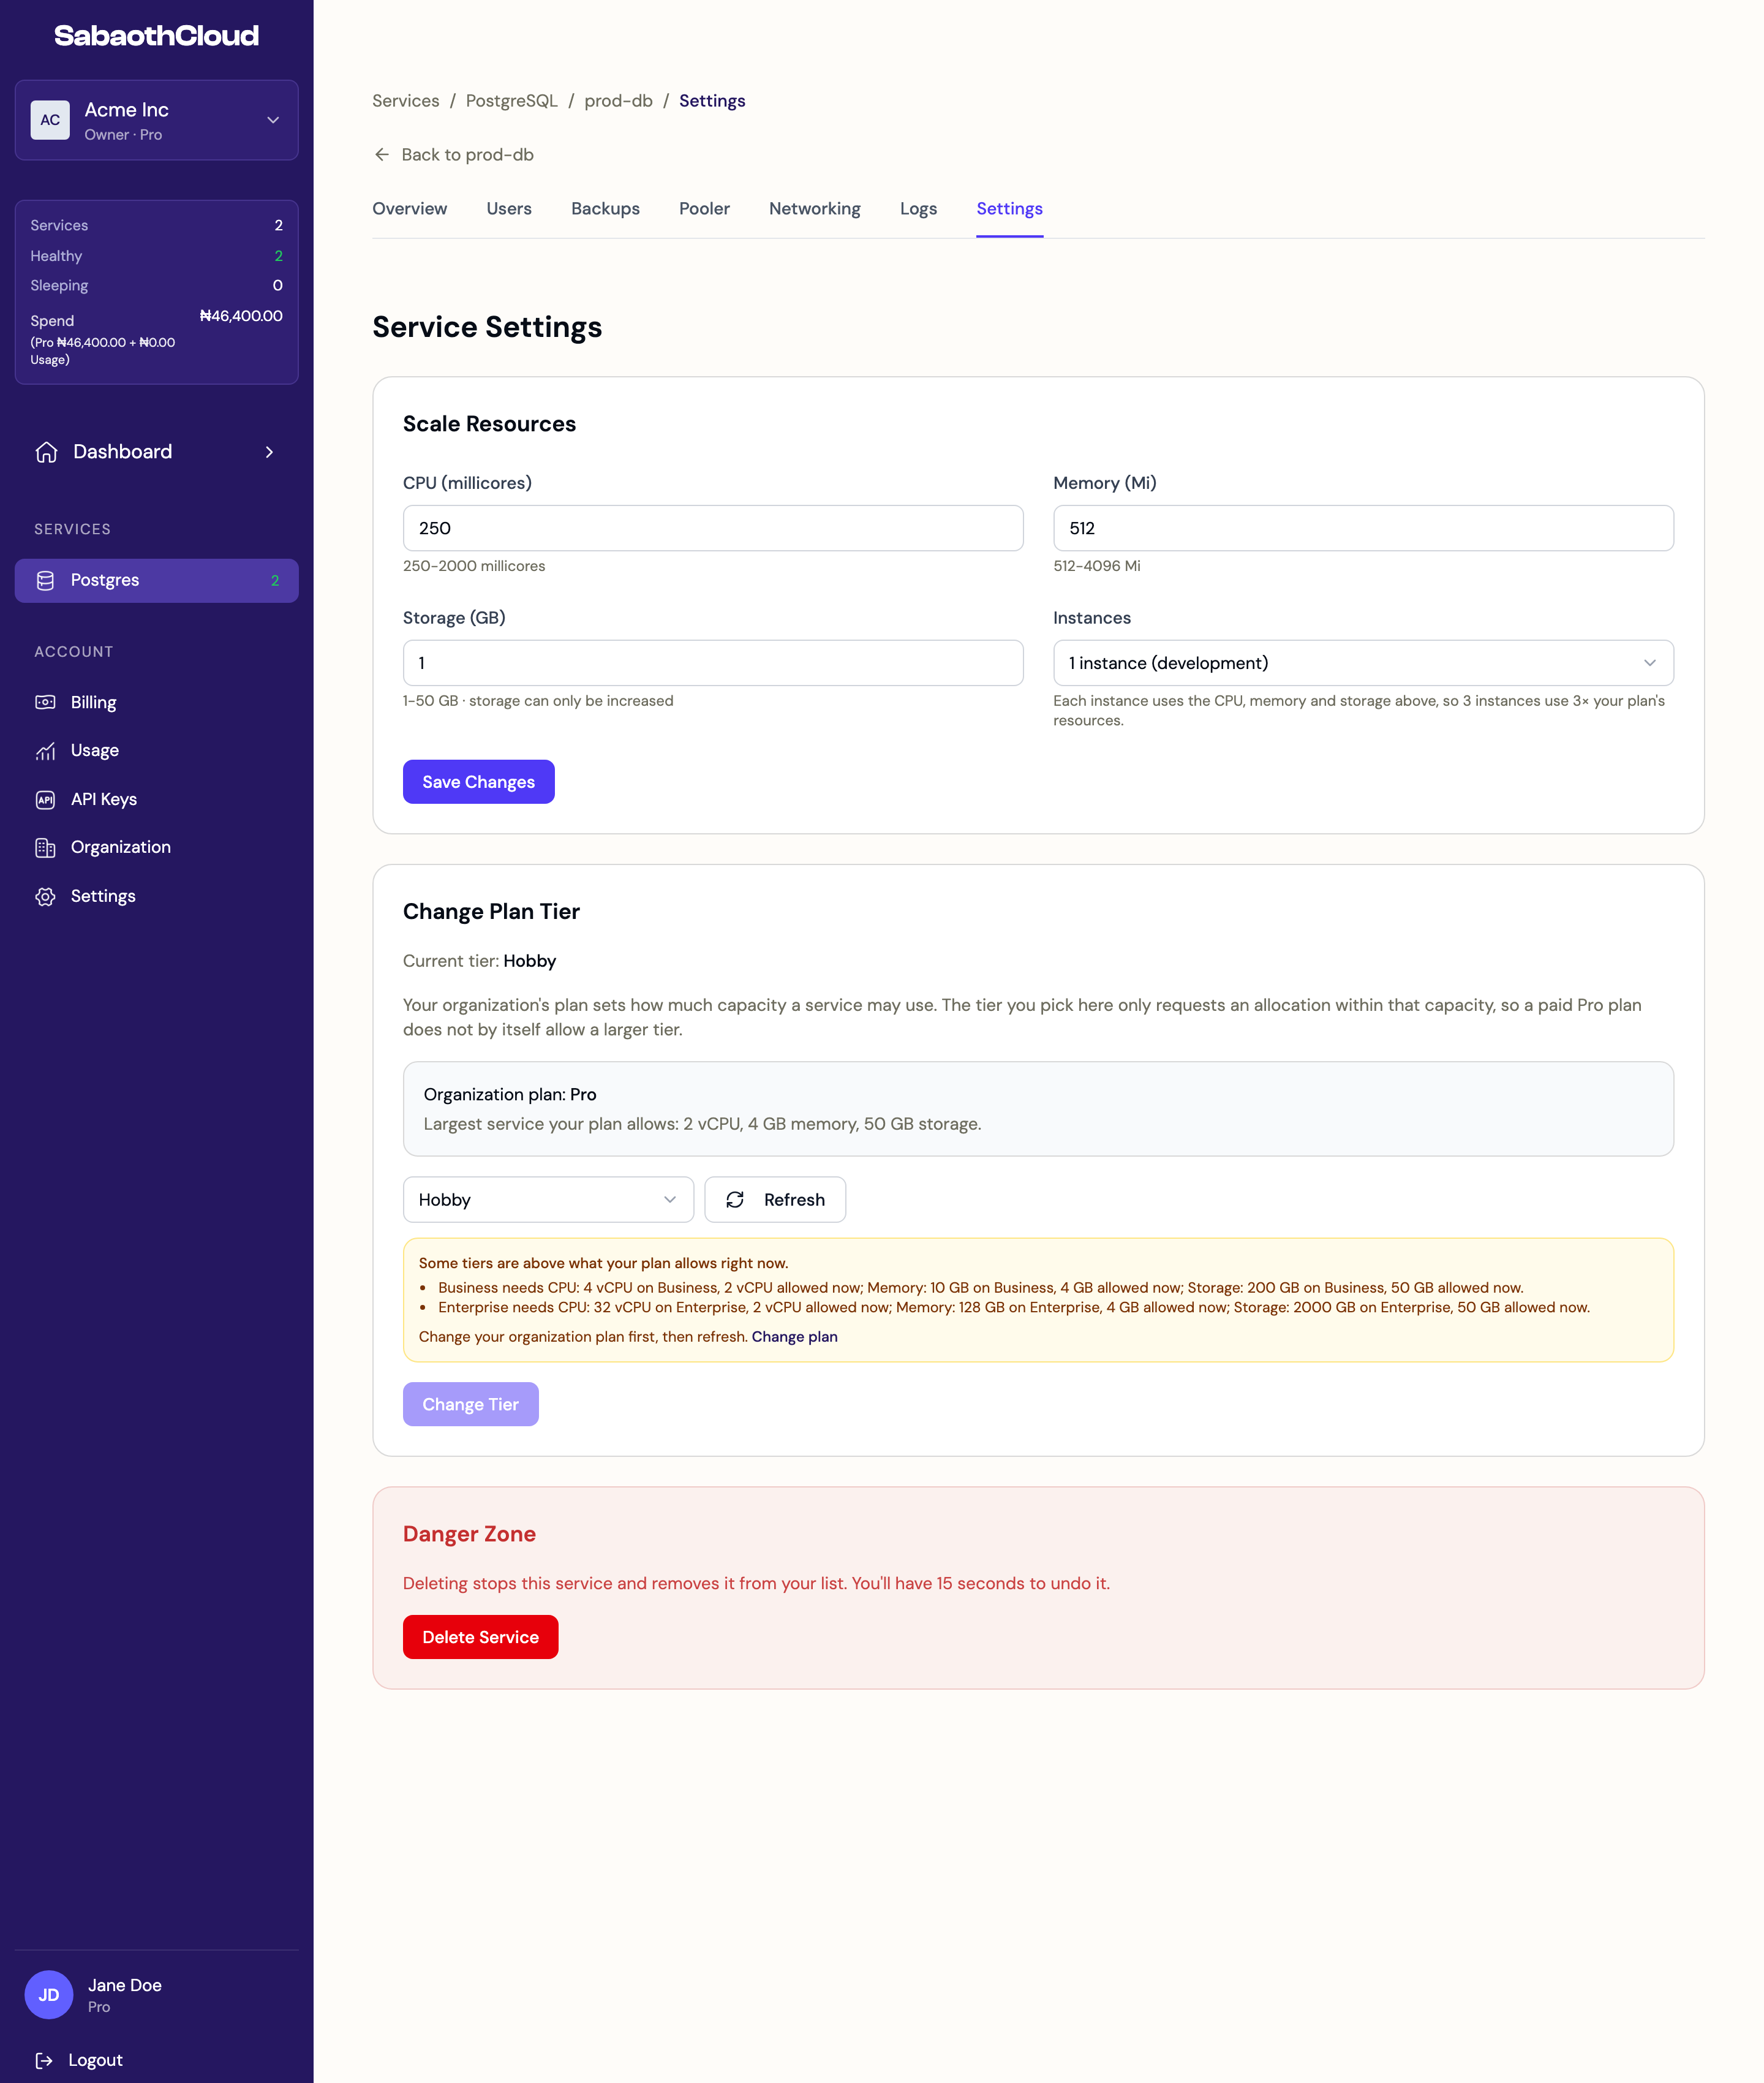
Task: Click the Postgres database icon in sidebar
Action: point(46,580)
